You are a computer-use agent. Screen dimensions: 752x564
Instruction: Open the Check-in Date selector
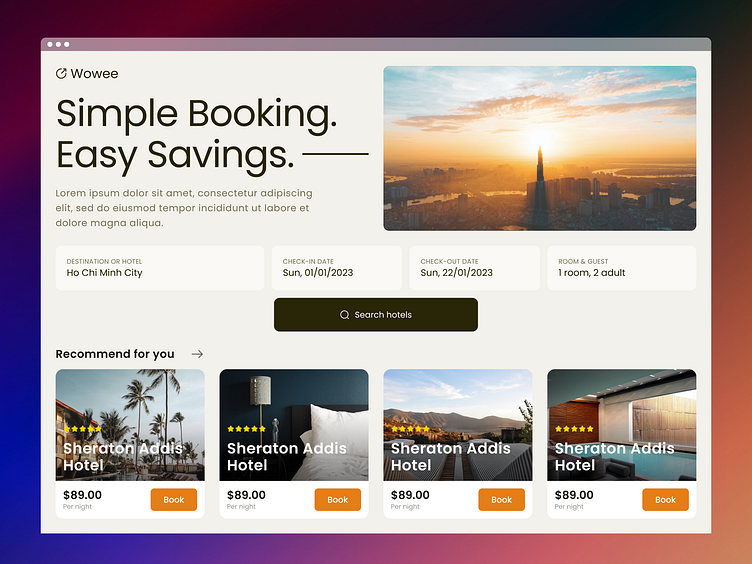tap(337, 268)
